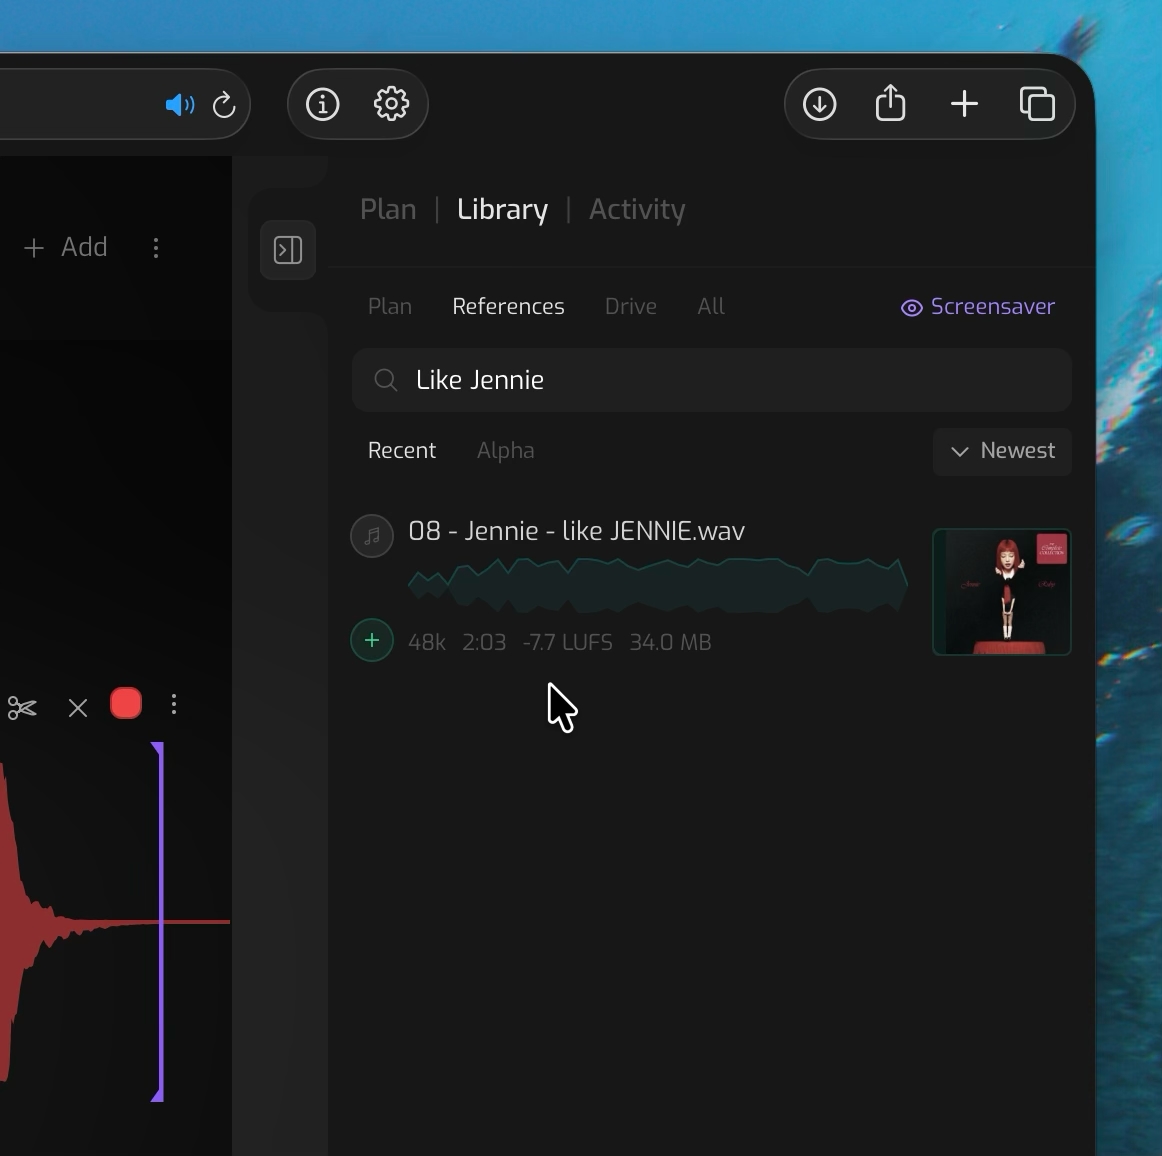Open three-dot menu next to Add
The width and height of the screenshot is (1162, 1156).
pos(156,248)
